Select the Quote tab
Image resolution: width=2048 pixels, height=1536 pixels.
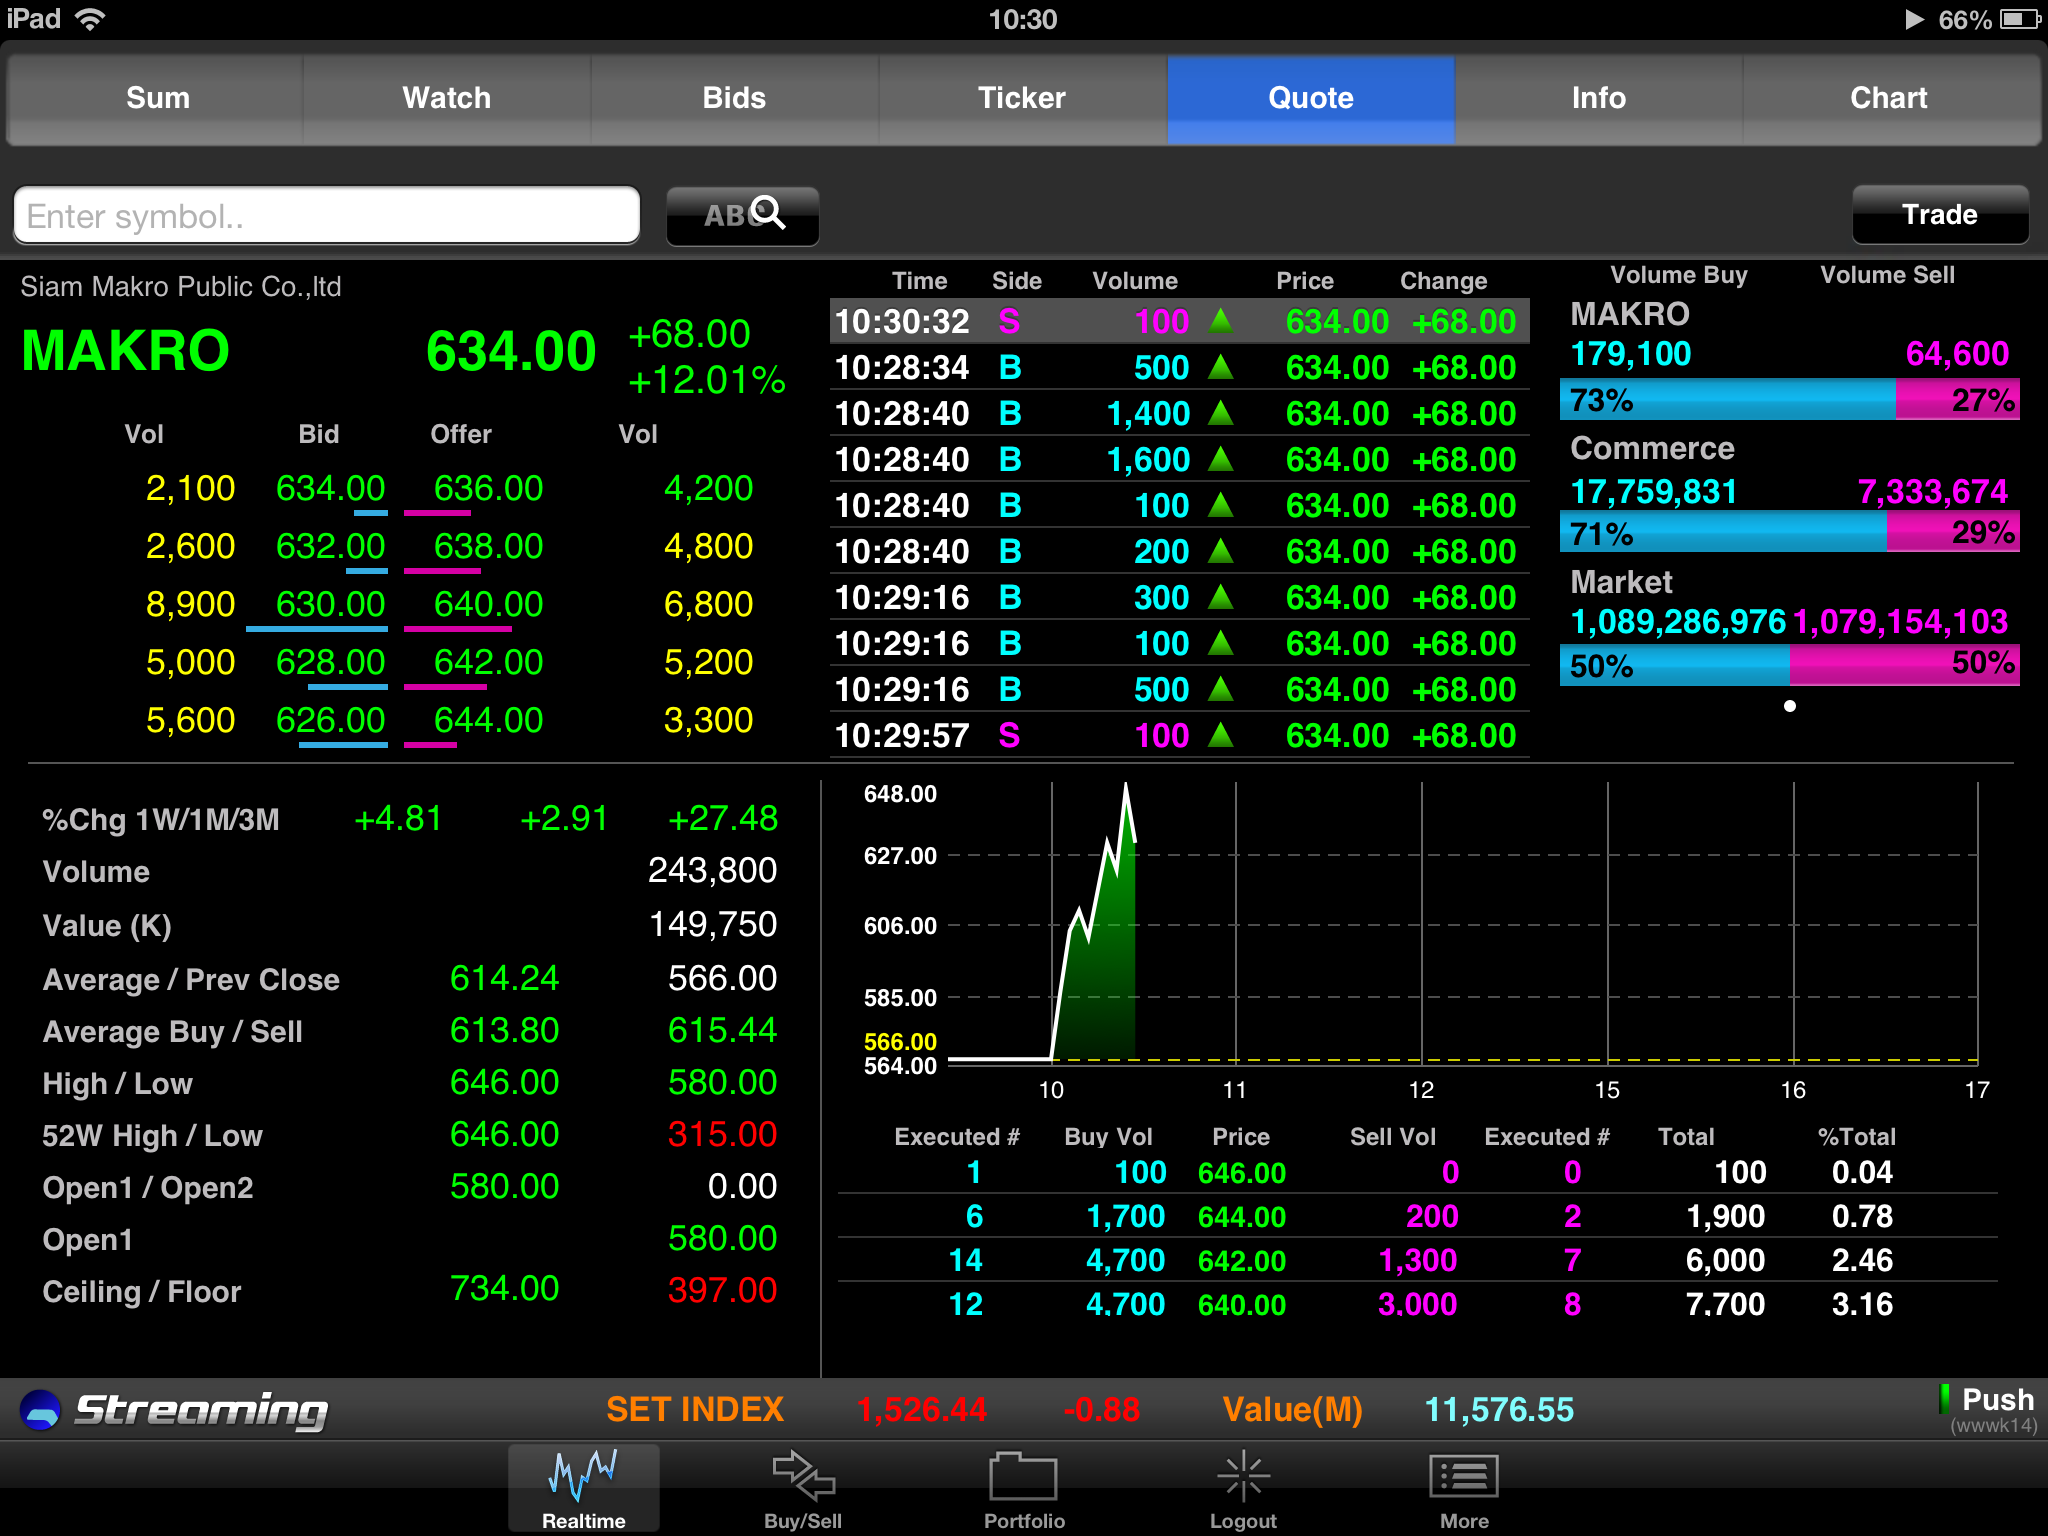pyautogui.click(x=1311, y=98)
